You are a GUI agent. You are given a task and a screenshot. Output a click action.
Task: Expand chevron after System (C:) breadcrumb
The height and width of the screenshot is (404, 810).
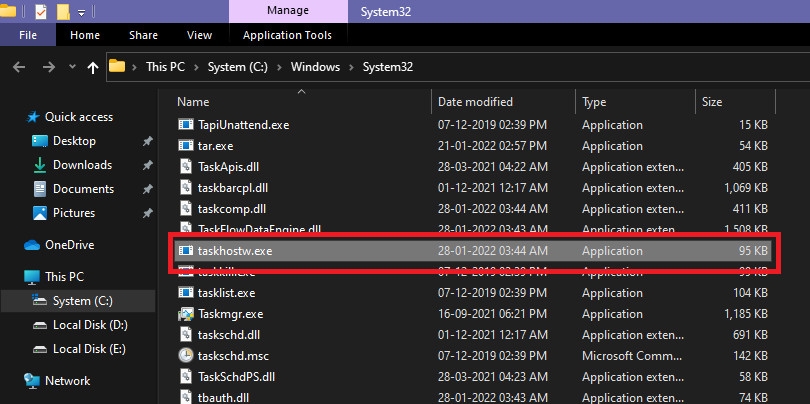(279, 67)
